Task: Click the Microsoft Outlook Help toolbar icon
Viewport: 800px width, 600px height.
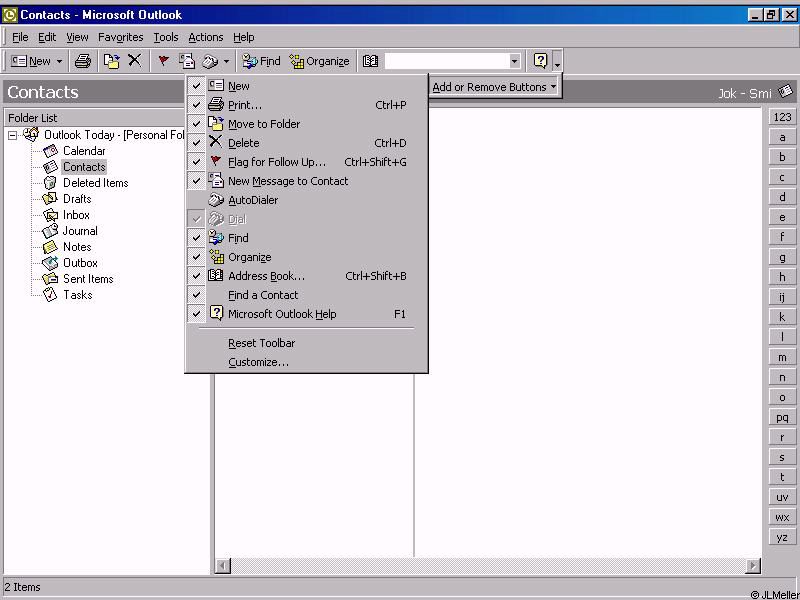Action: (x=540, y=61)
